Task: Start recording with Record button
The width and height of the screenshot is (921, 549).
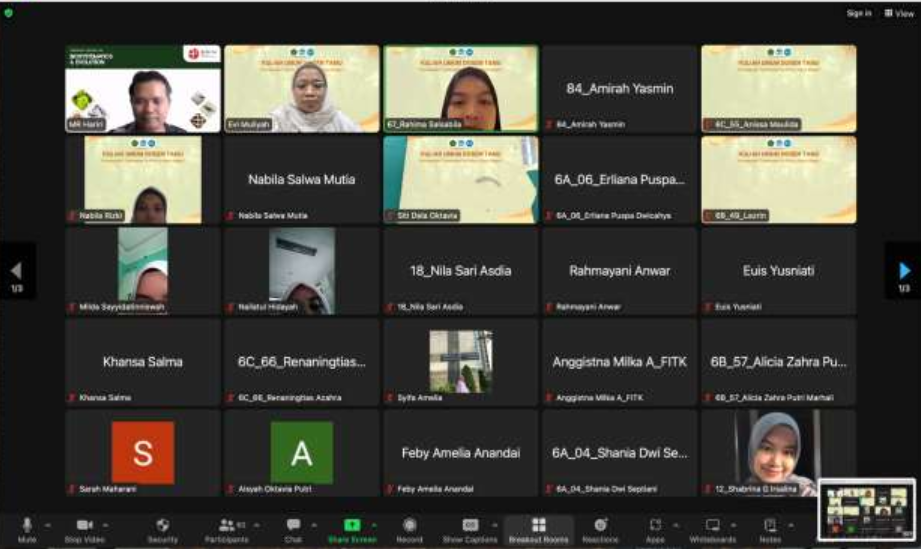Action: [x=409, y=527]
